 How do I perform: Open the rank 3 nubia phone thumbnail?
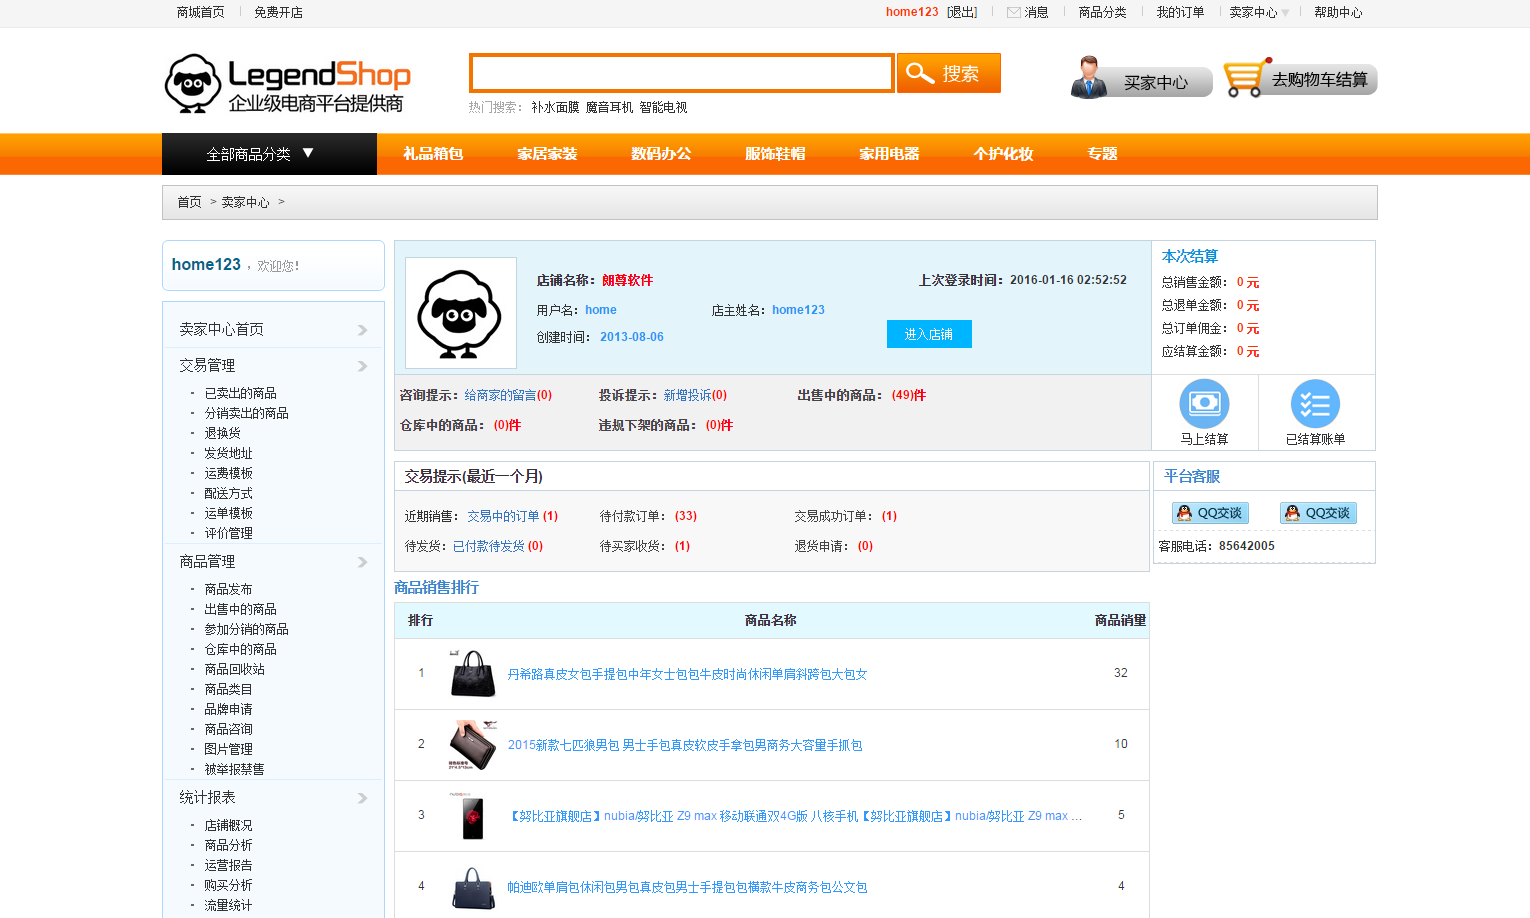(473, 816)
